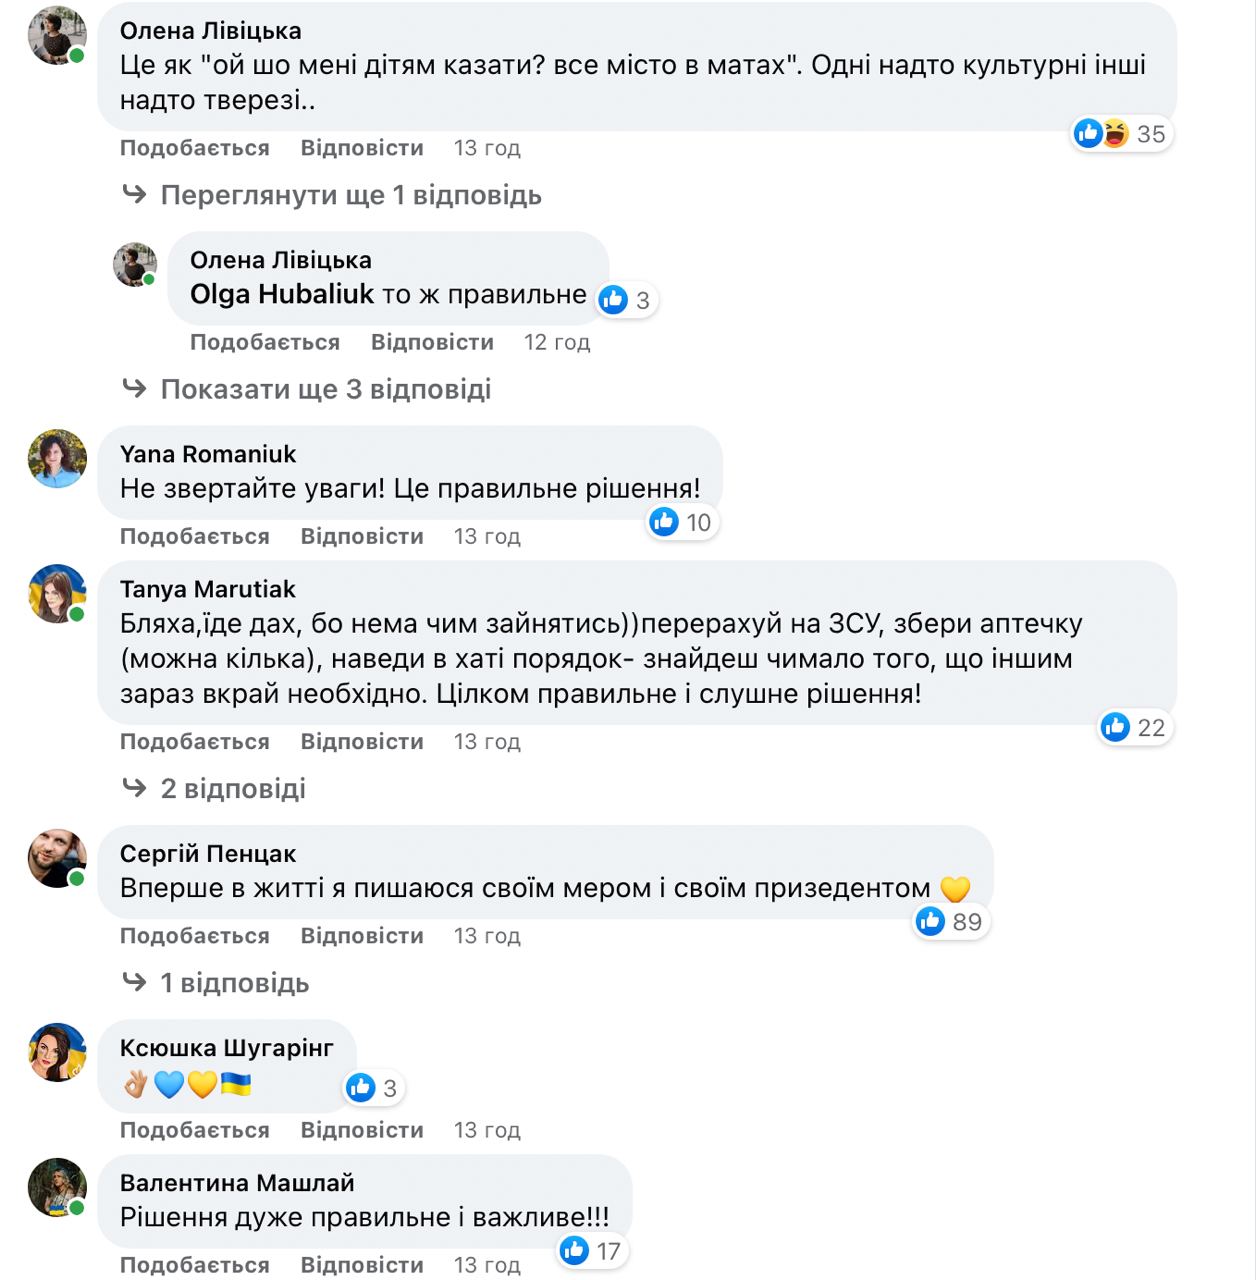The image size is (1256, 1280).
Task: Click the like icon with count 17
Action: point(574,1250)
